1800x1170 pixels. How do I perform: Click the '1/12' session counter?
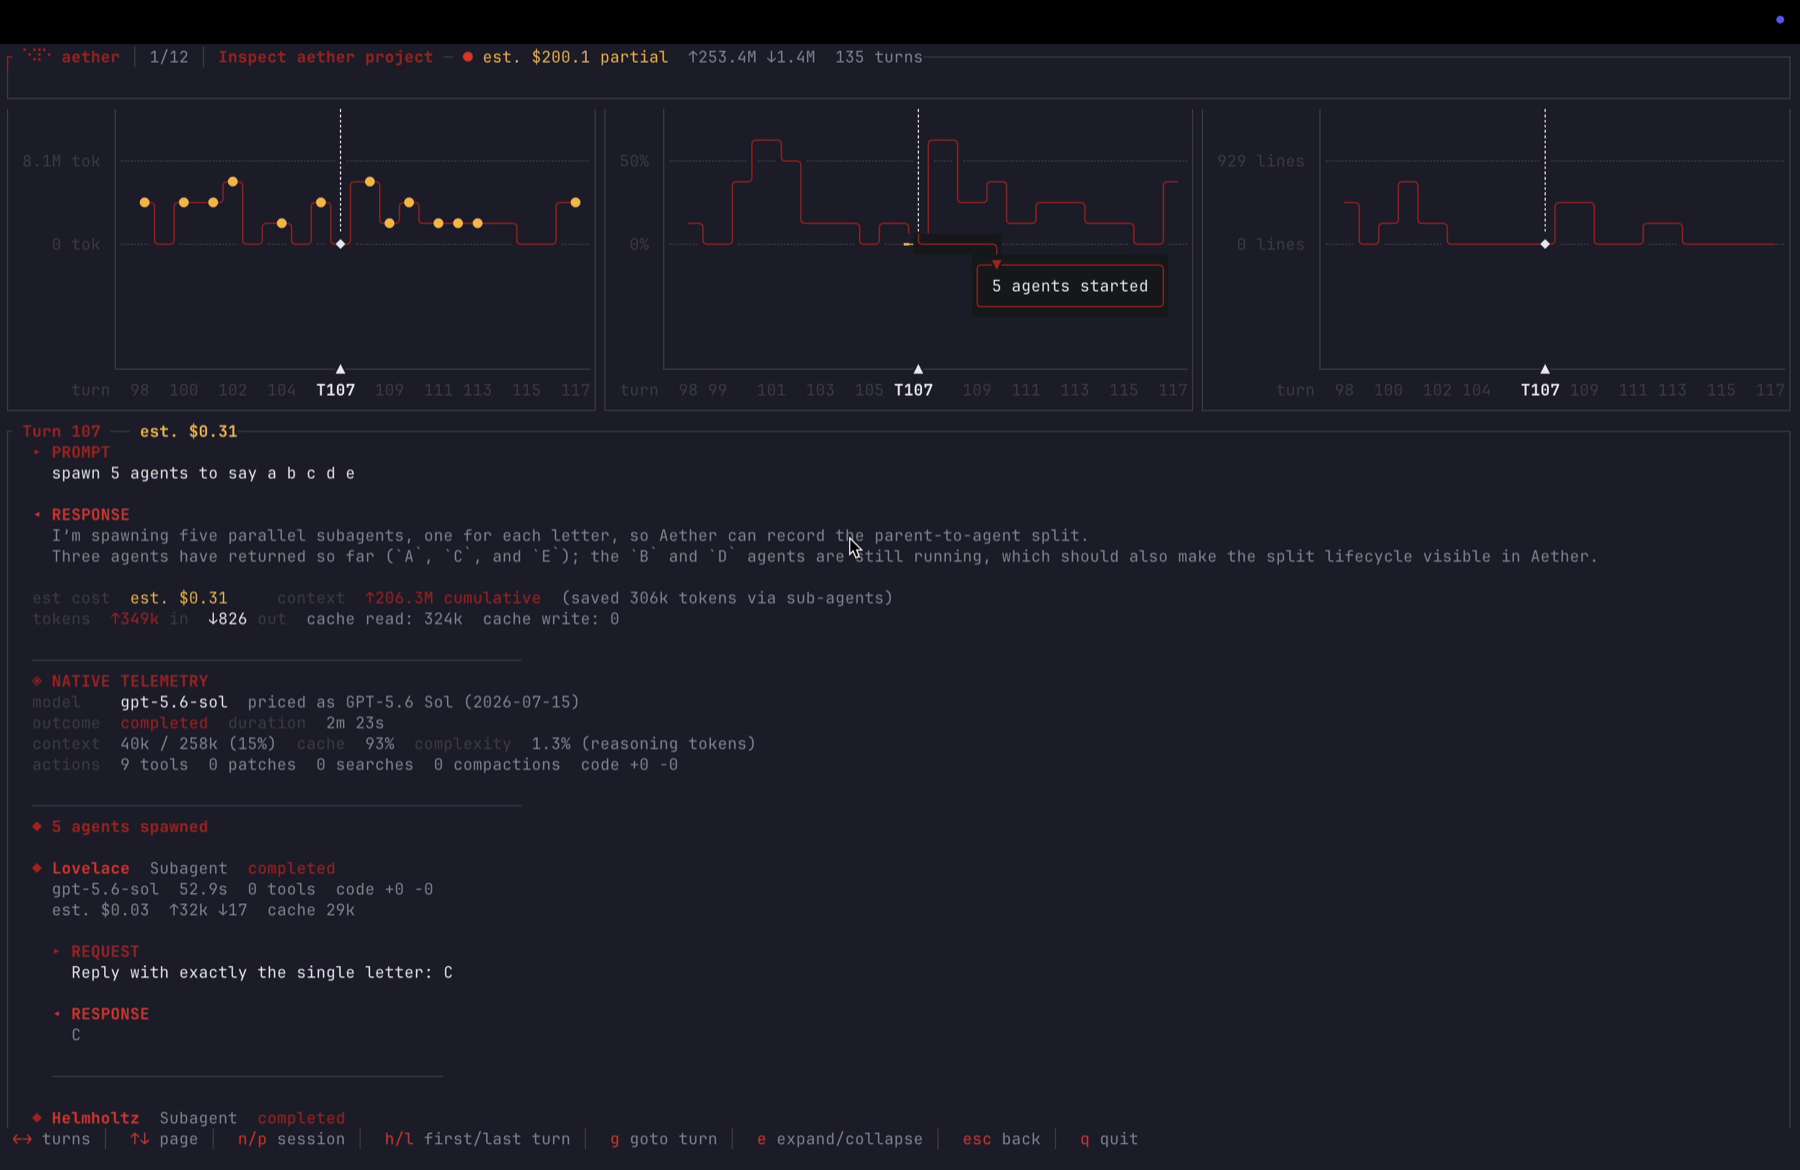pos(169,57)
